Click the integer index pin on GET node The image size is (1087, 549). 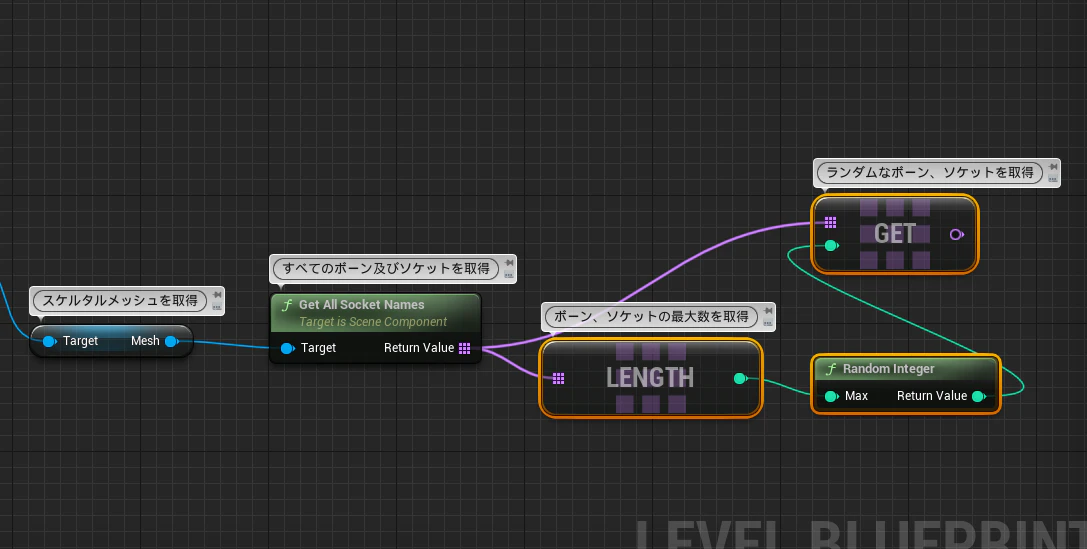point(832,245)
